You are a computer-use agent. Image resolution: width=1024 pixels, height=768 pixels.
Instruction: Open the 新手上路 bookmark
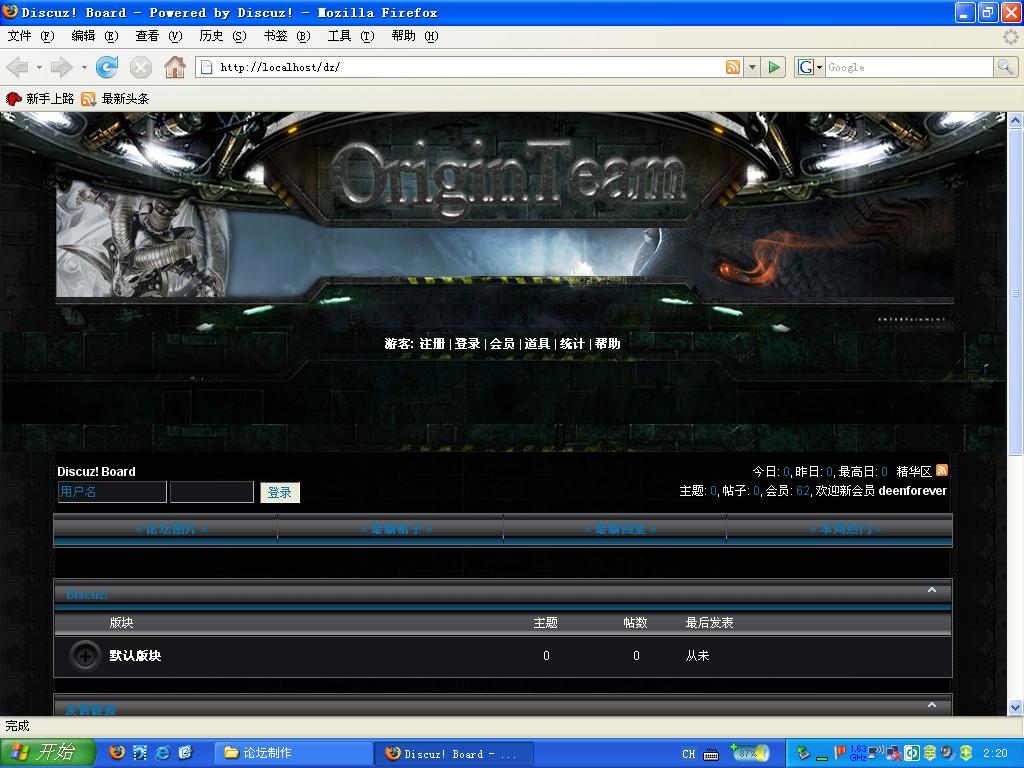tap(40, 99)
